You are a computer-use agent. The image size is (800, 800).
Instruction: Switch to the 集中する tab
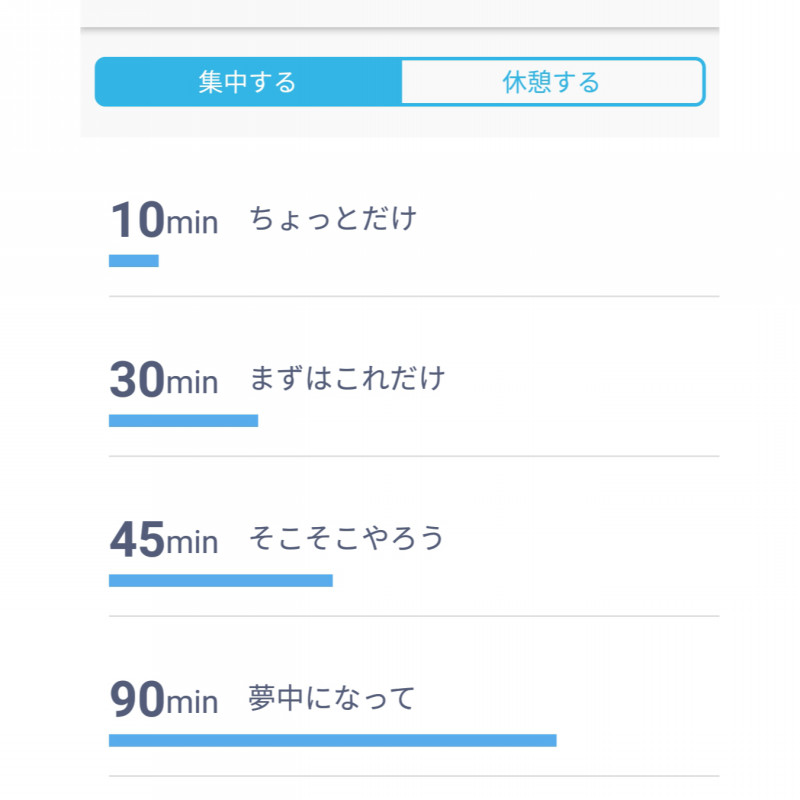(248, 82)
